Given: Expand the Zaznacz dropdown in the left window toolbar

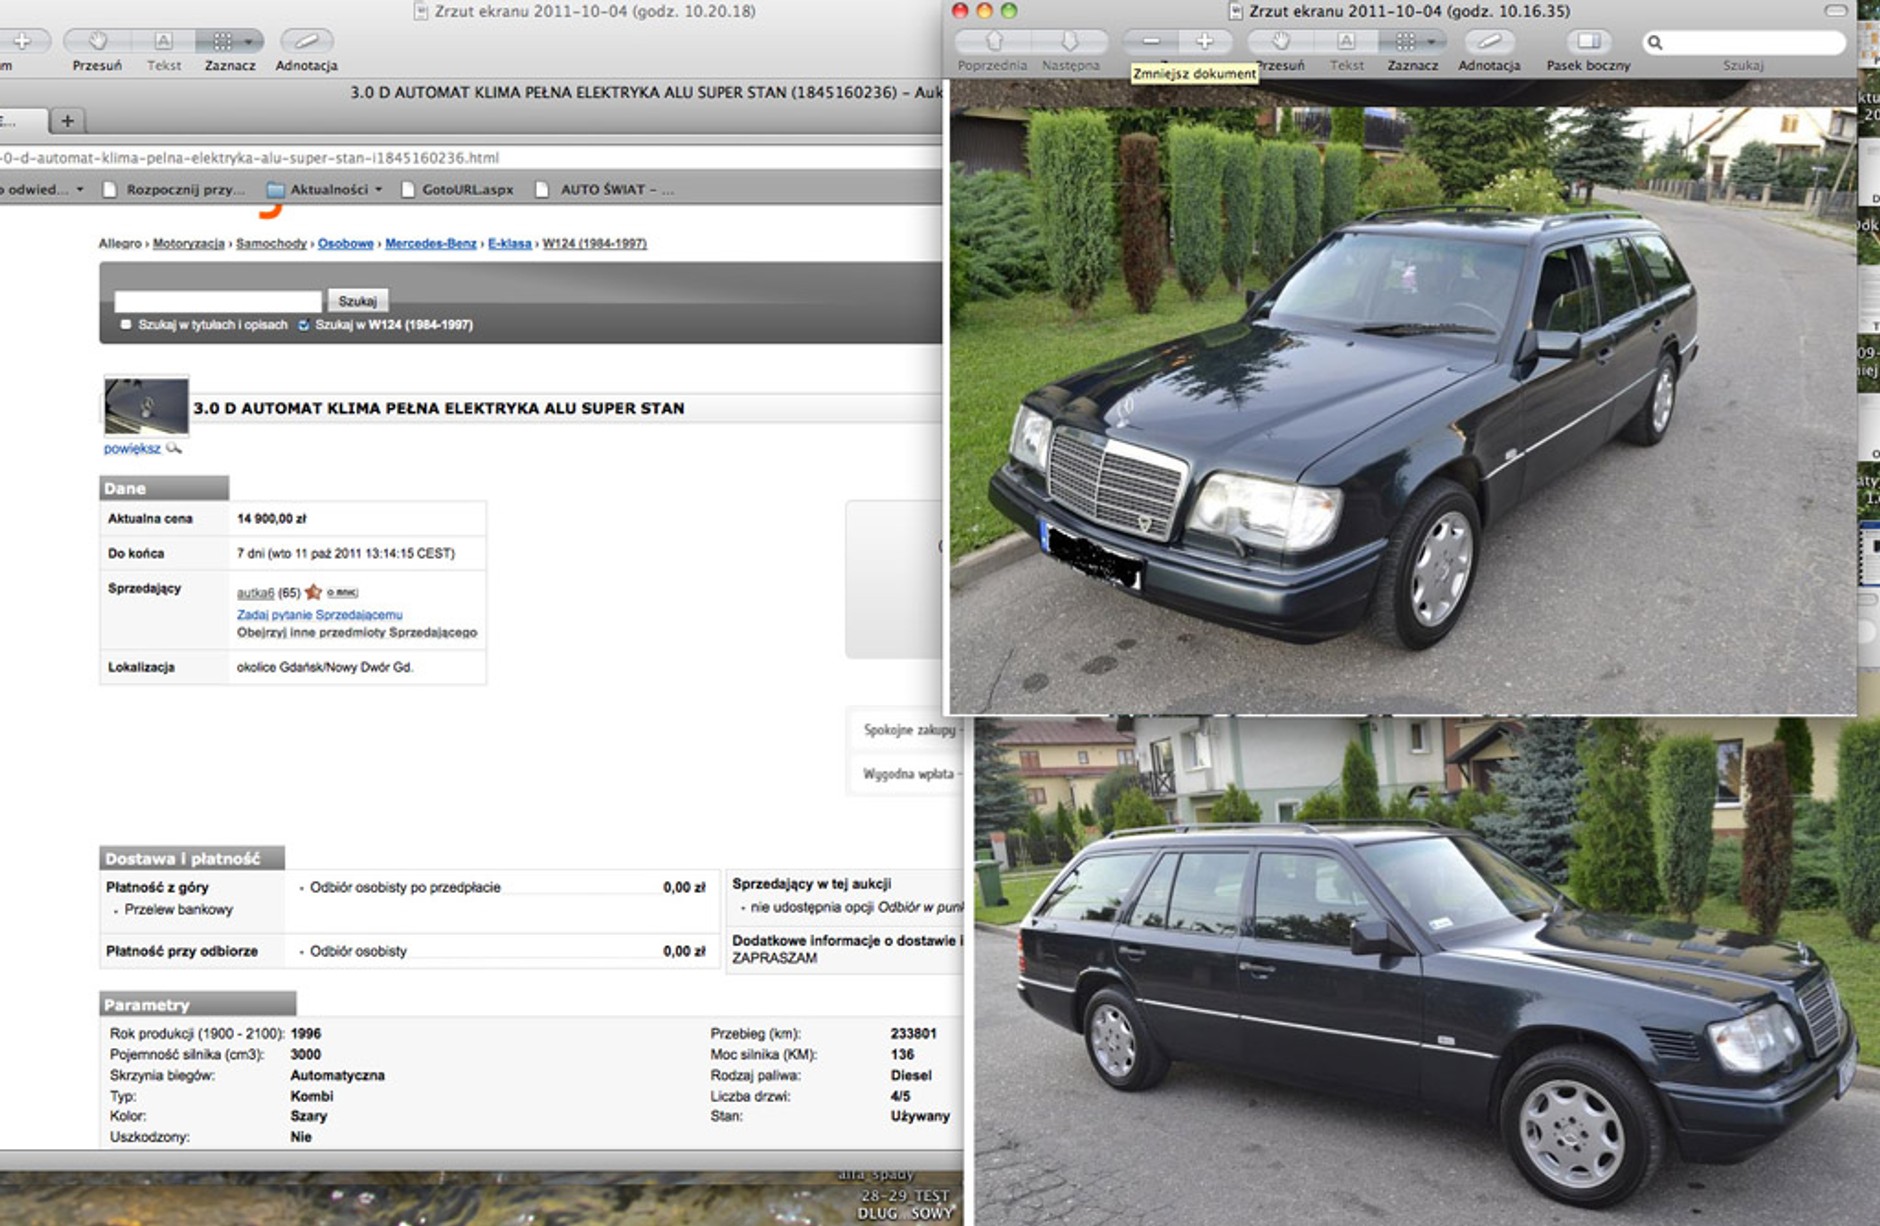Looking at the screenshot, I should coord(248,41).
